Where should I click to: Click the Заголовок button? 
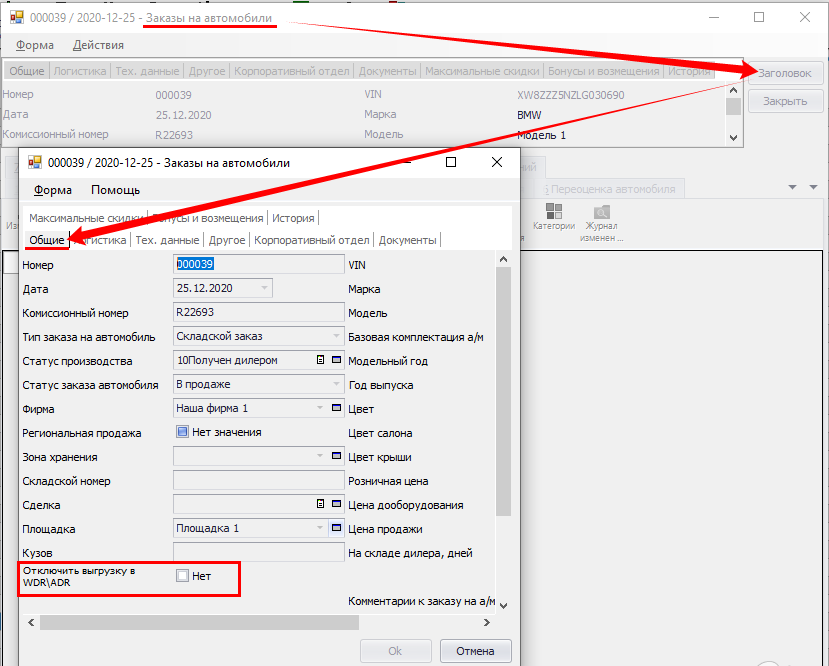click(x=785, y=73)
